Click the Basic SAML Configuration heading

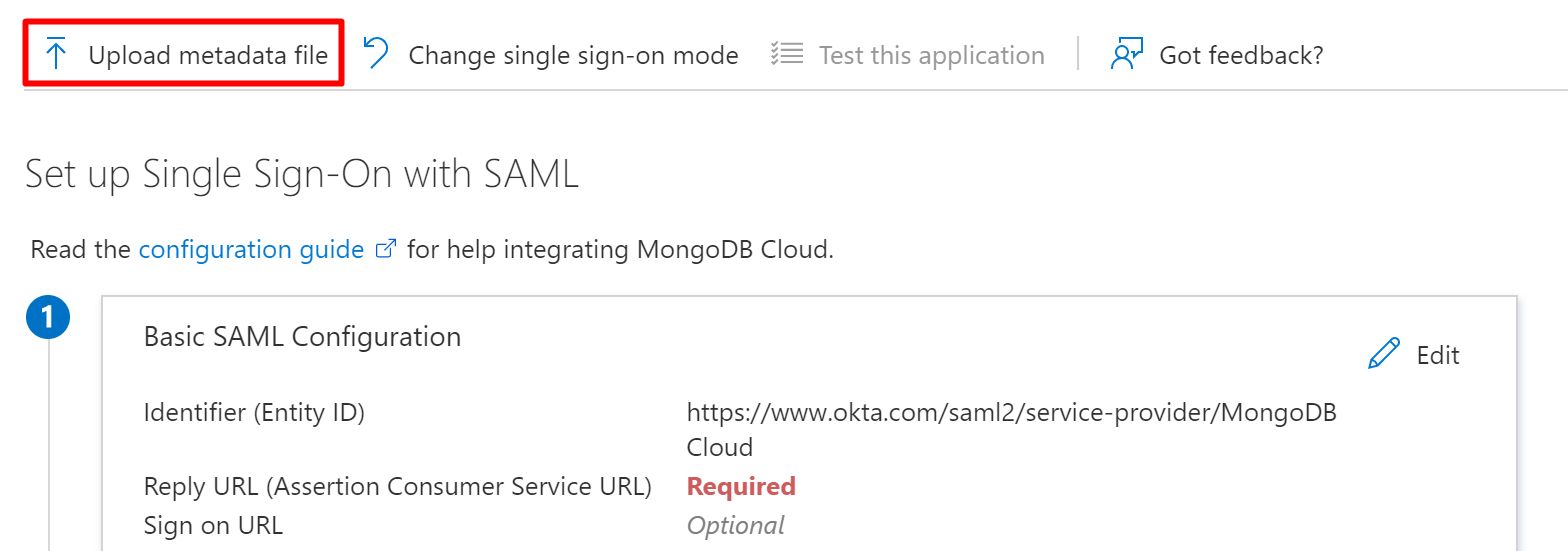pyautogui.click(x=302, y=337)
